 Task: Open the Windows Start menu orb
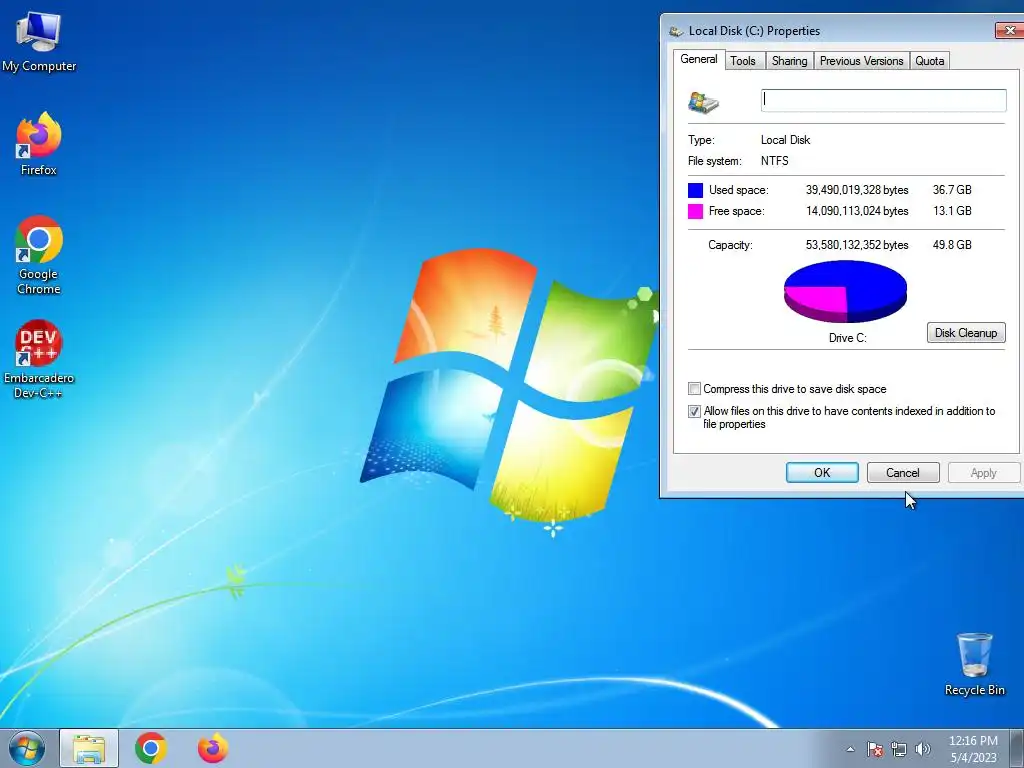[27, 748]
